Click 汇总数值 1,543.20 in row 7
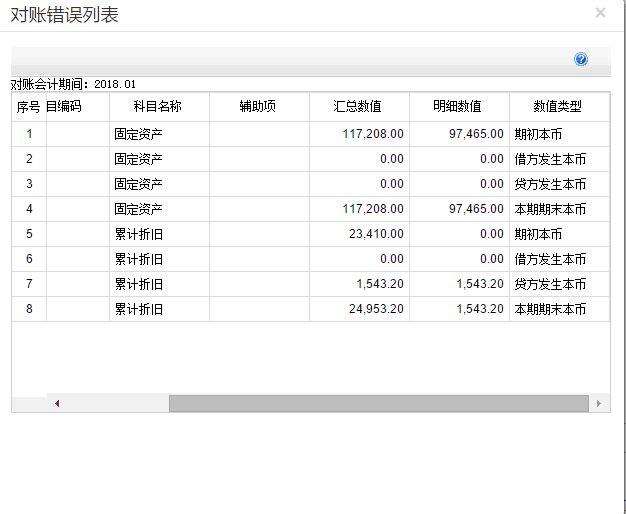 [380, 284]
